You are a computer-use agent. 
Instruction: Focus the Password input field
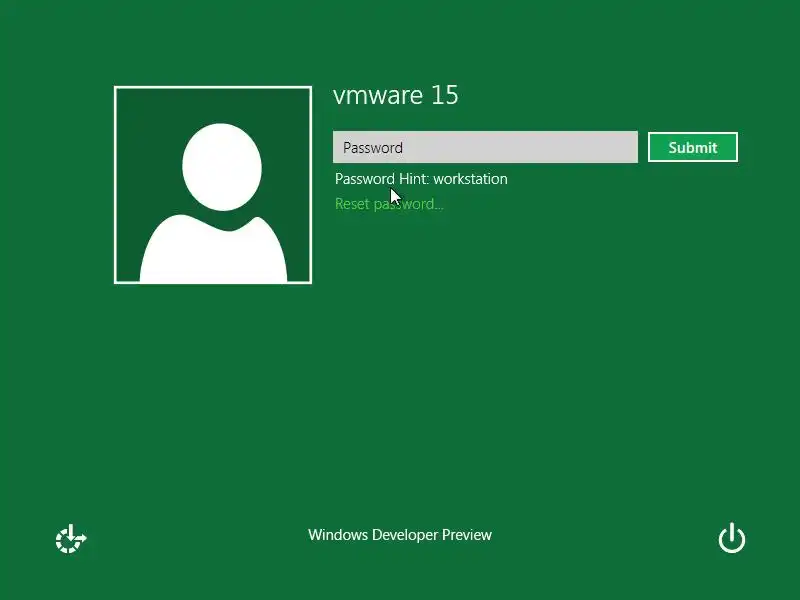(485, 147)
